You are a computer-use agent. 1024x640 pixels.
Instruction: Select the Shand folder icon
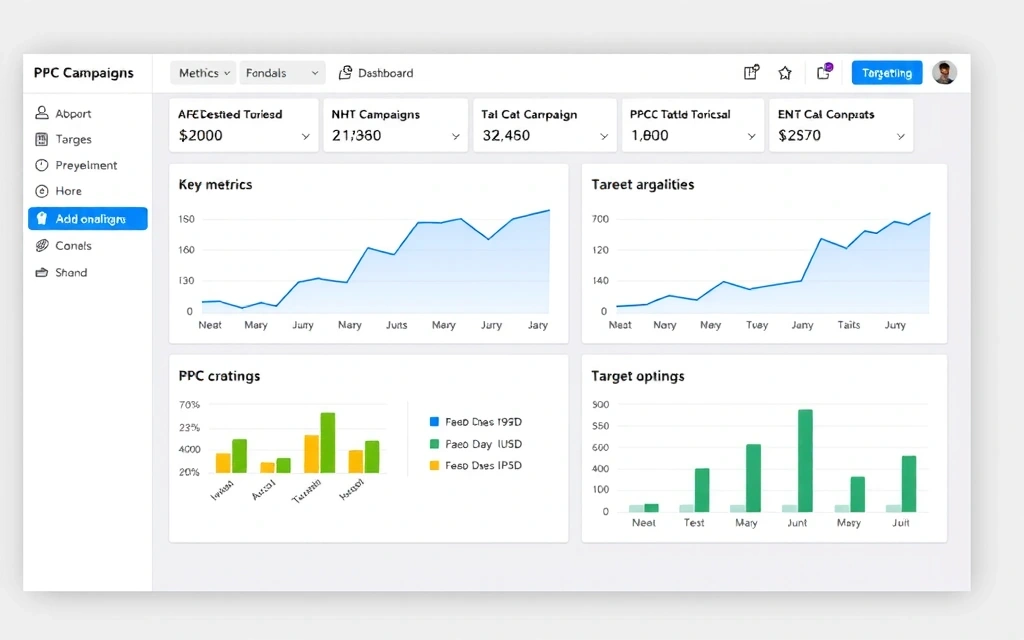pos(43,272)
